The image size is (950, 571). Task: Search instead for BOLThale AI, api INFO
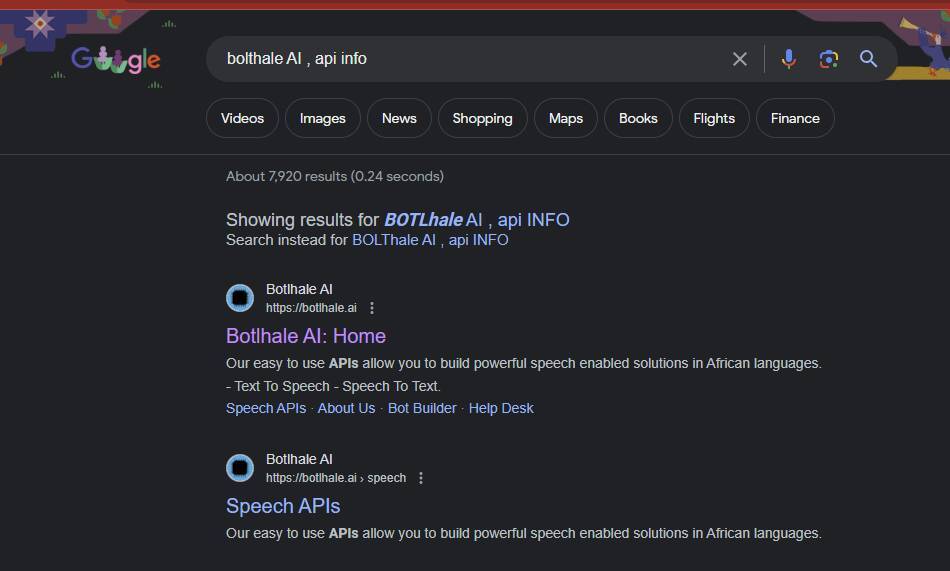(430, 240)
